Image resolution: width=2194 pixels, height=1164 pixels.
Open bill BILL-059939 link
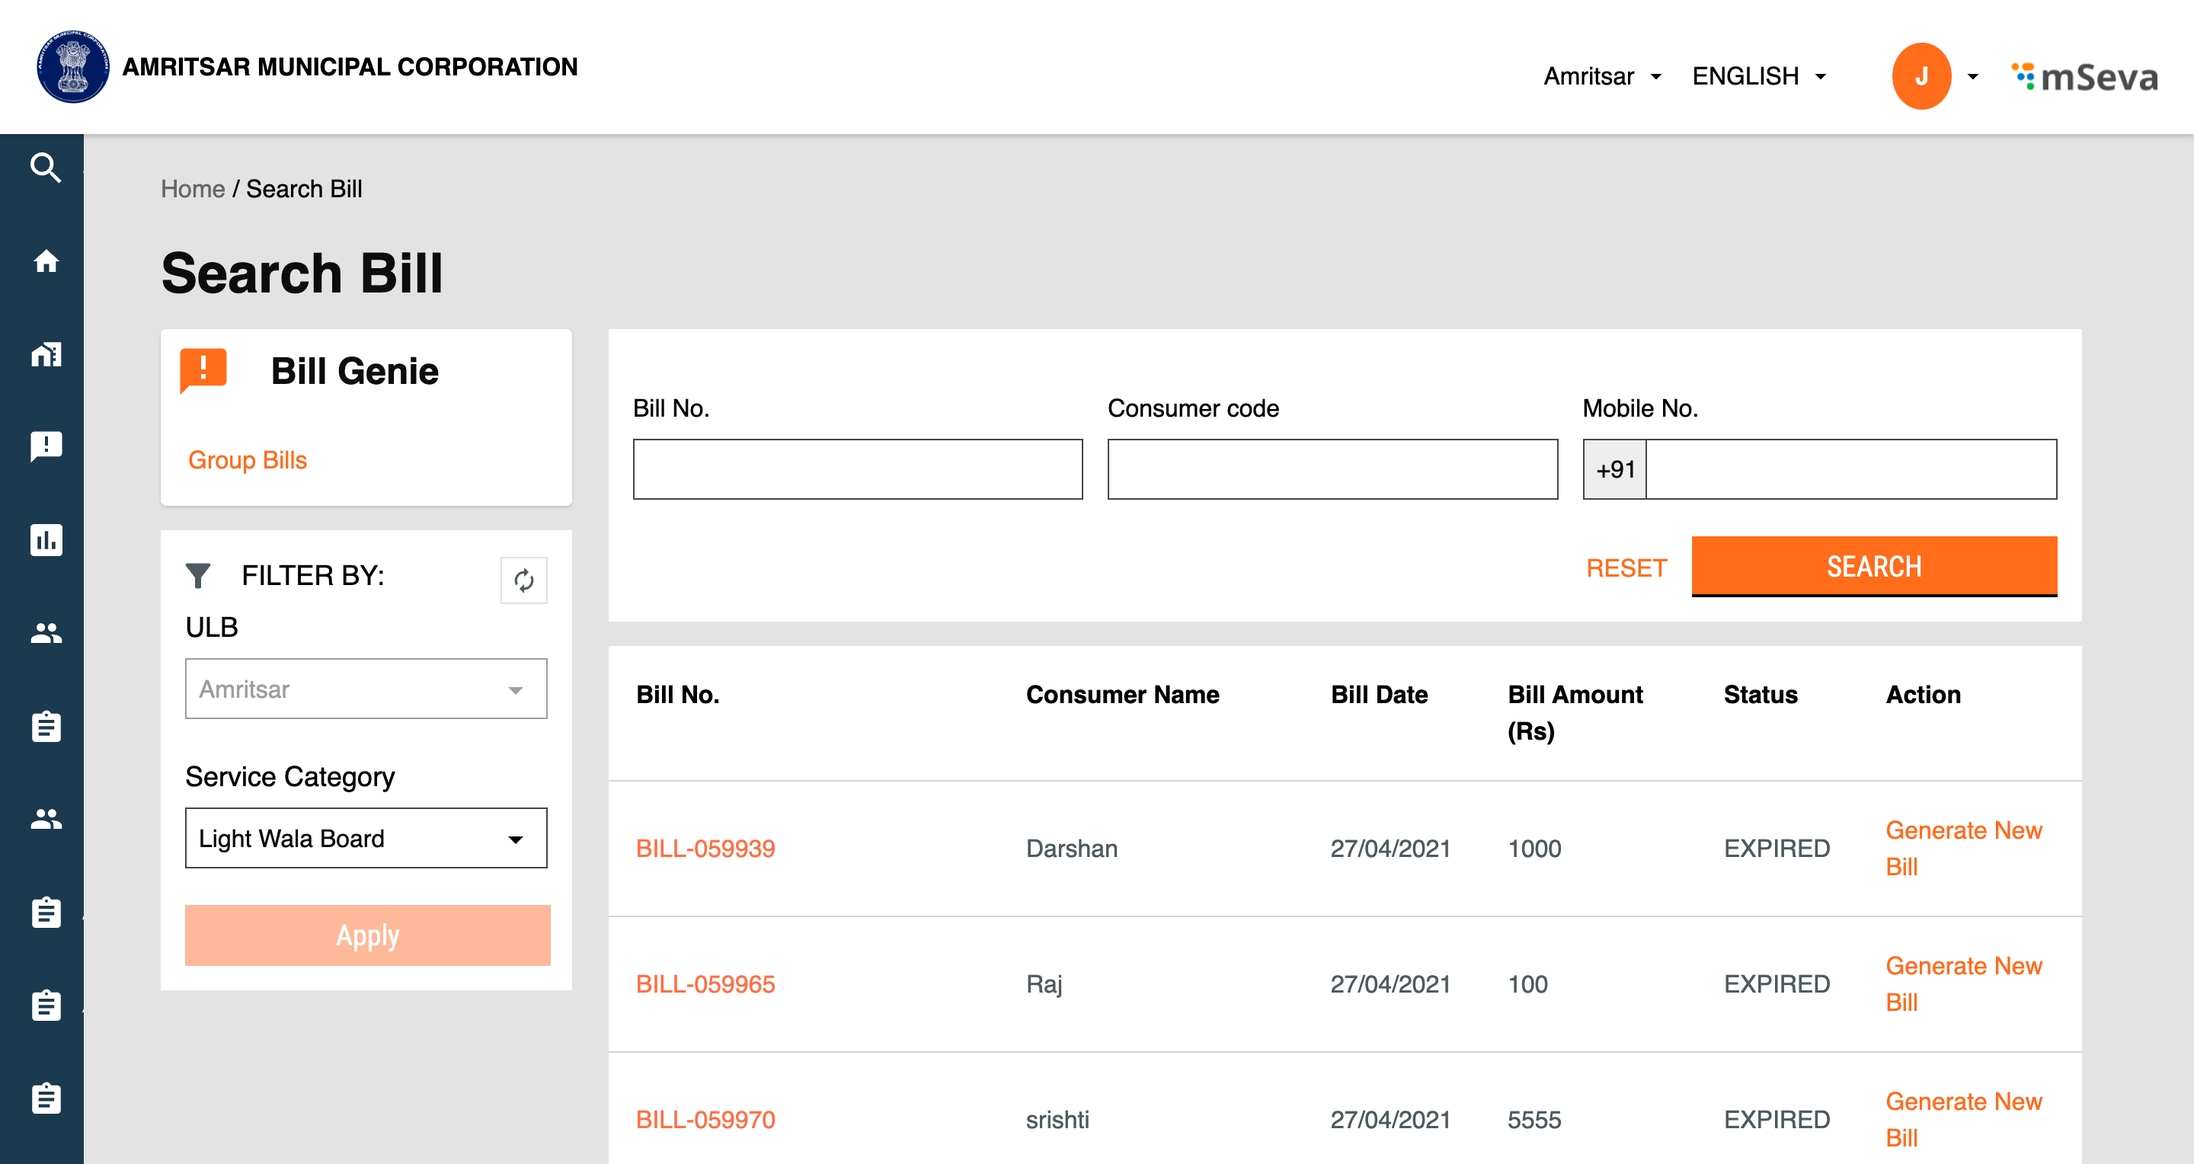[x=705, y=848]
